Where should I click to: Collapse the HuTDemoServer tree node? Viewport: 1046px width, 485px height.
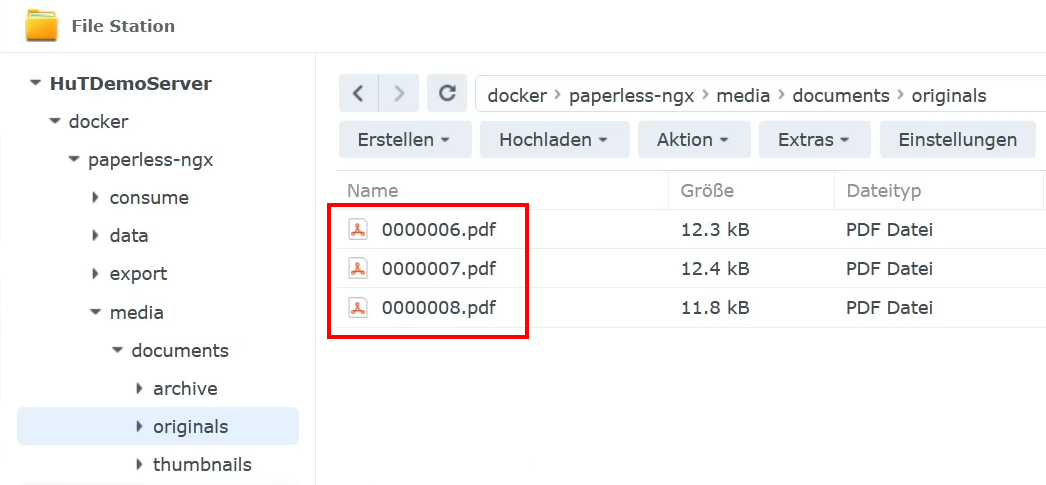(35, 84)
